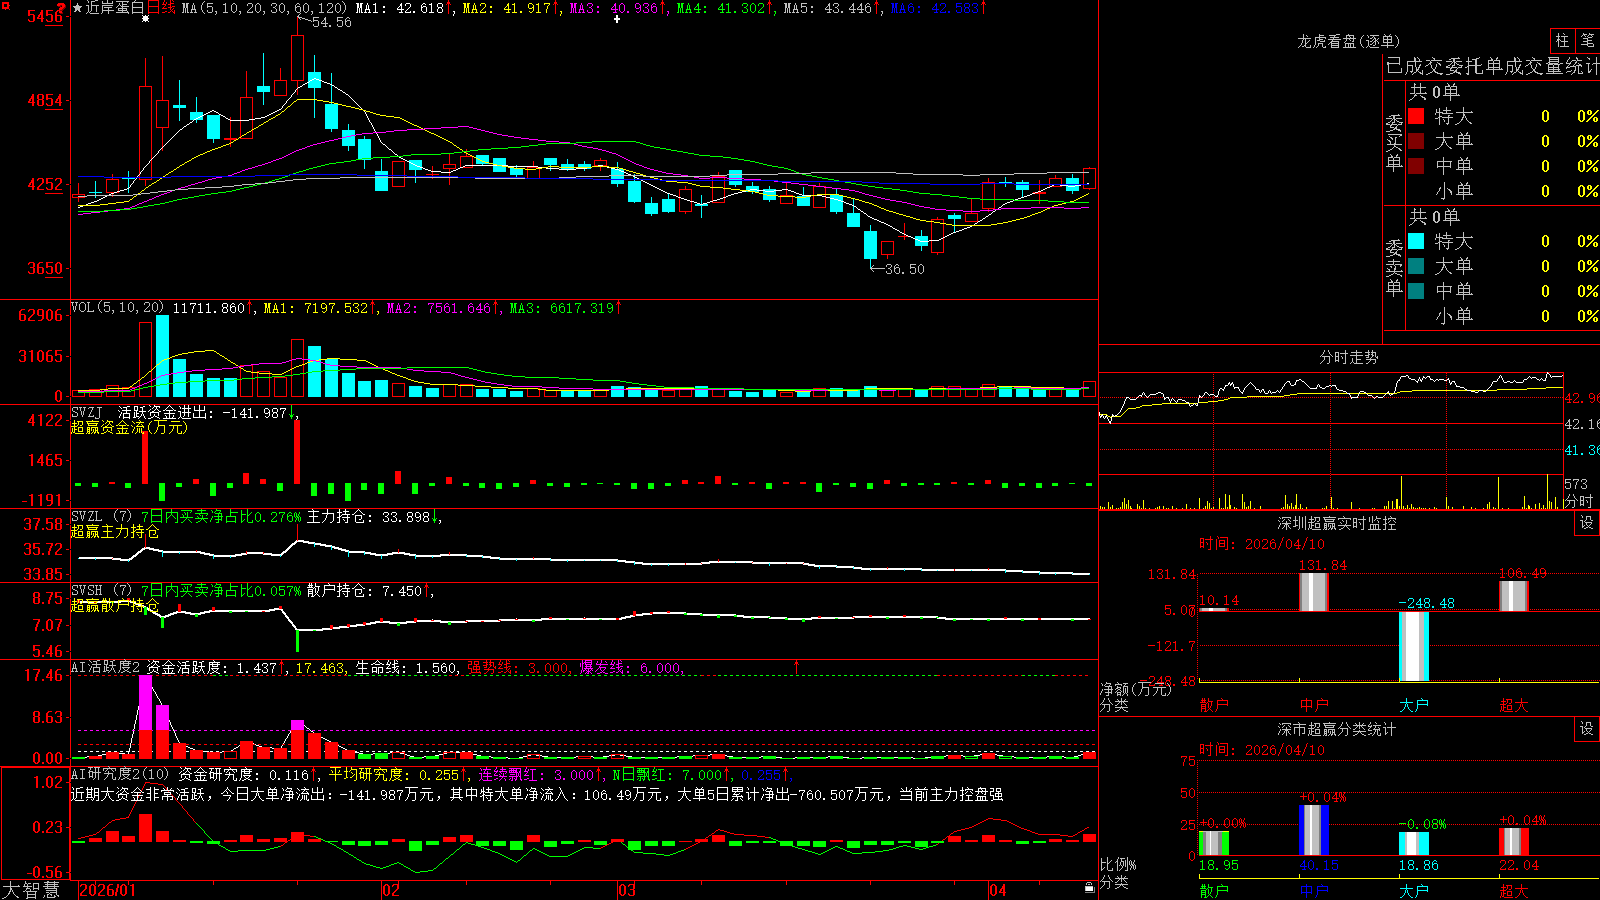Click the 36.50 low price label
Viewport: 1600px width, 900px height.
905,269
